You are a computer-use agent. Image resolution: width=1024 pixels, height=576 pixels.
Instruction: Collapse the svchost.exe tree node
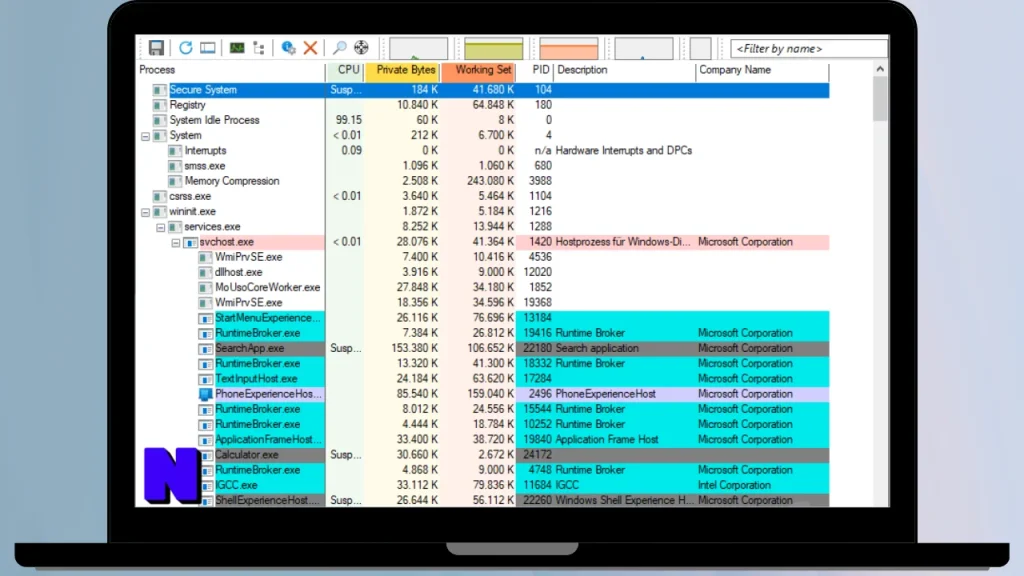coord(176,242)
